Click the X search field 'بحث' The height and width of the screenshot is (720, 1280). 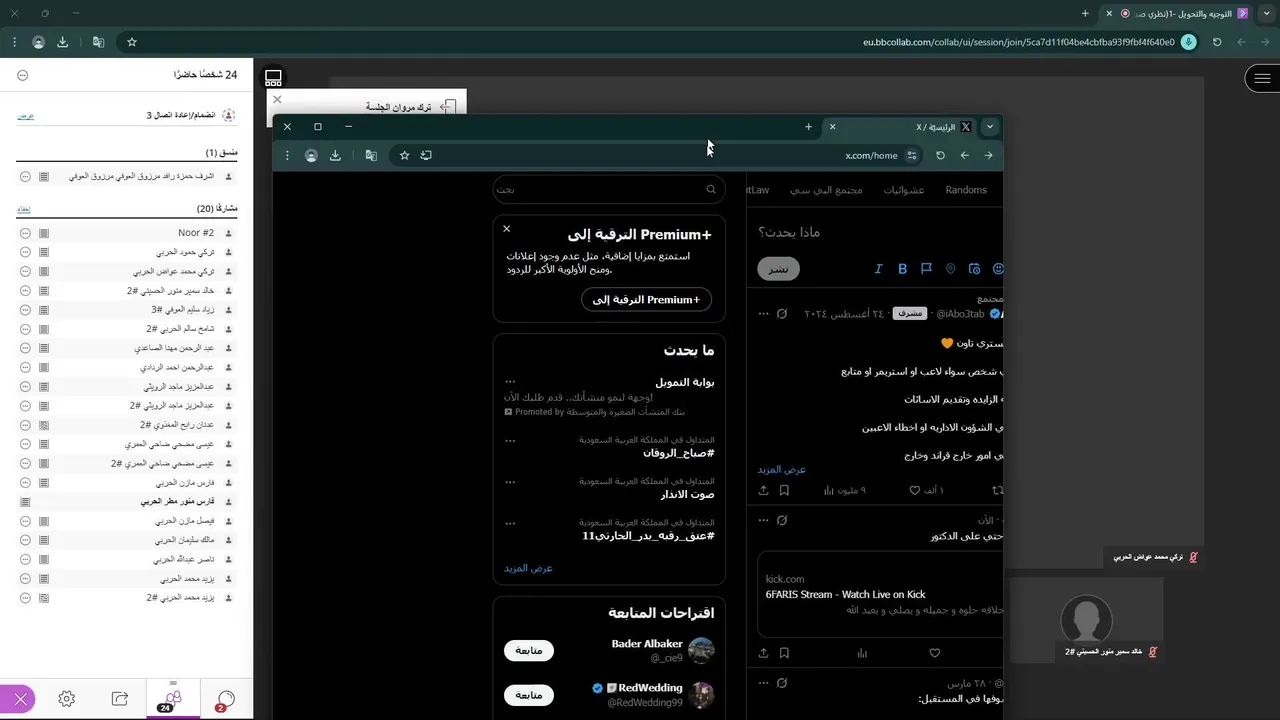click(x=608, y=189)
